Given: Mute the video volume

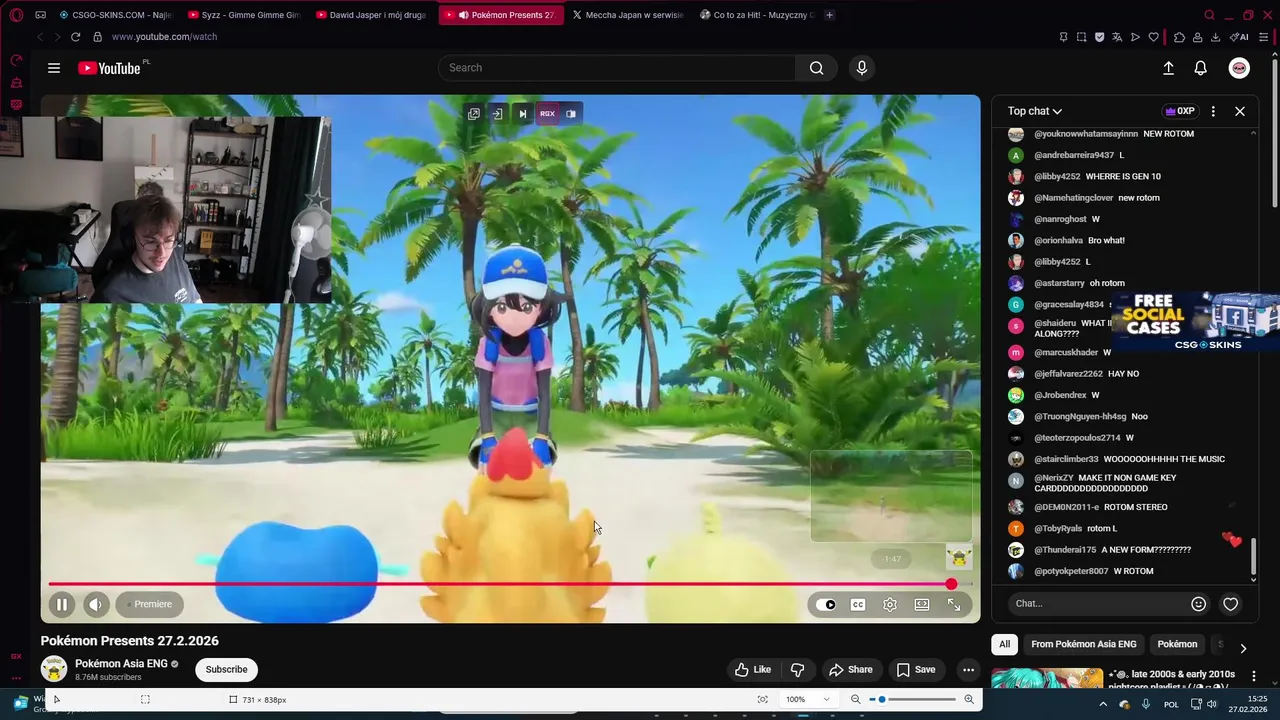Looking at the screenshot, I should click(96, 604).
